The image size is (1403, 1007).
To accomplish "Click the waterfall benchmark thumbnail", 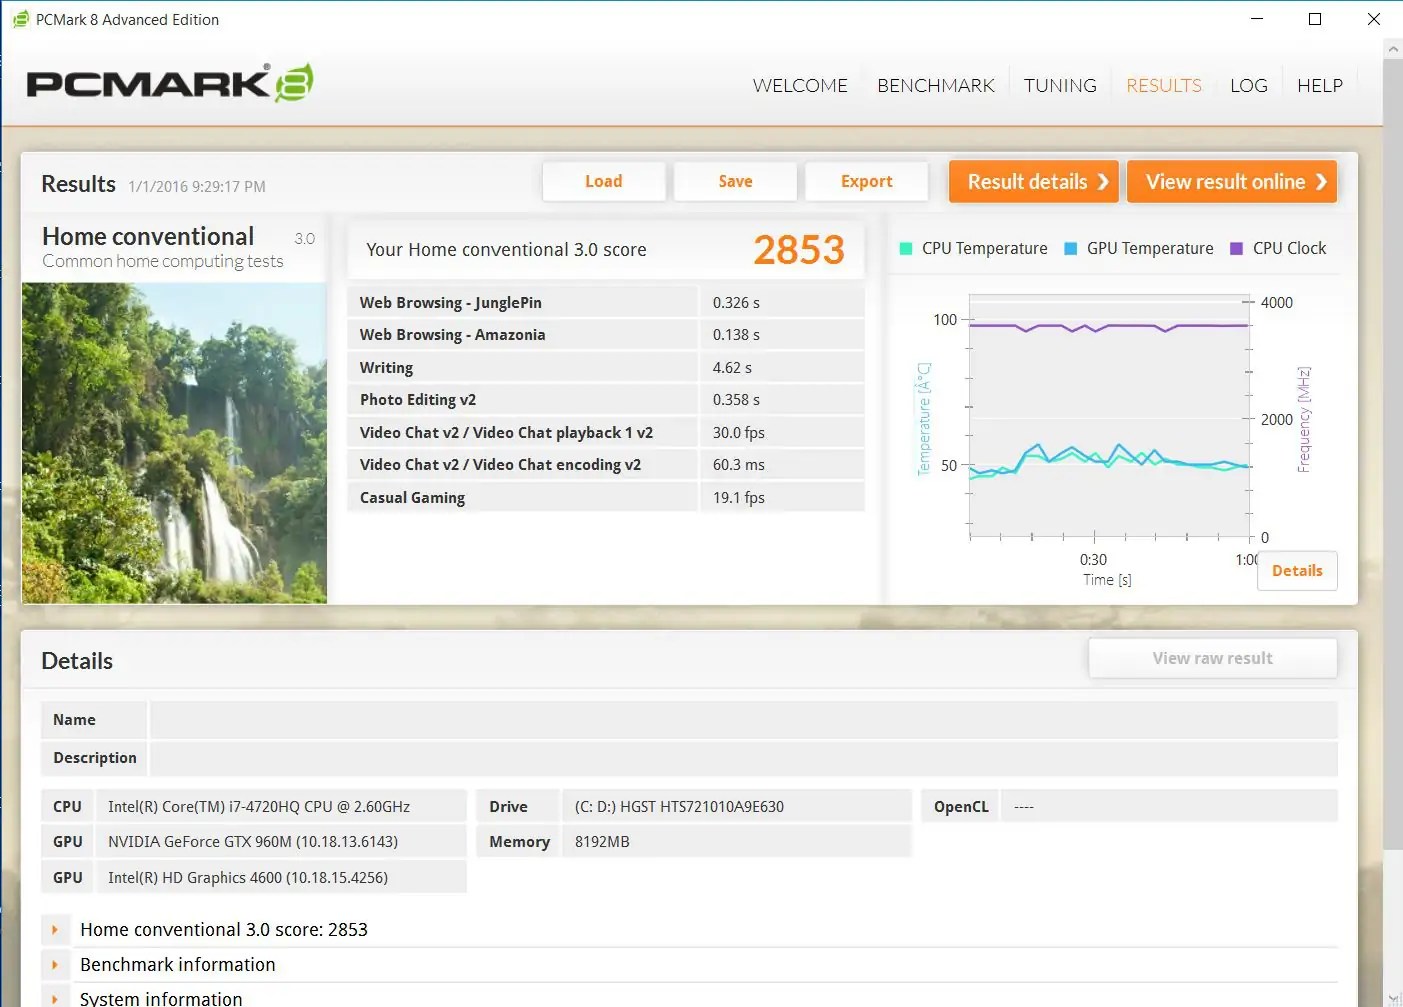I will click(x=174, y=443).
